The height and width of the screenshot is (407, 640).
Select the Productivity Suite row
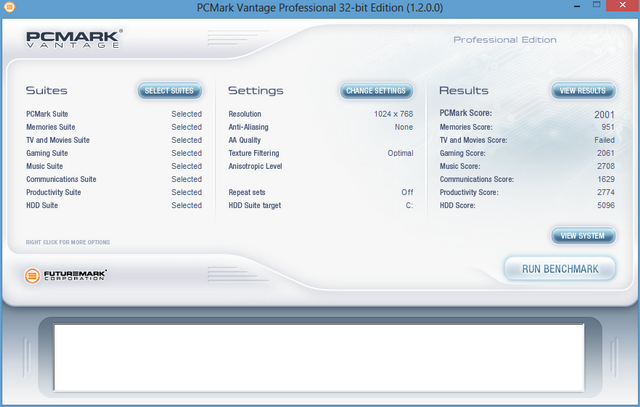pos(114,192)
